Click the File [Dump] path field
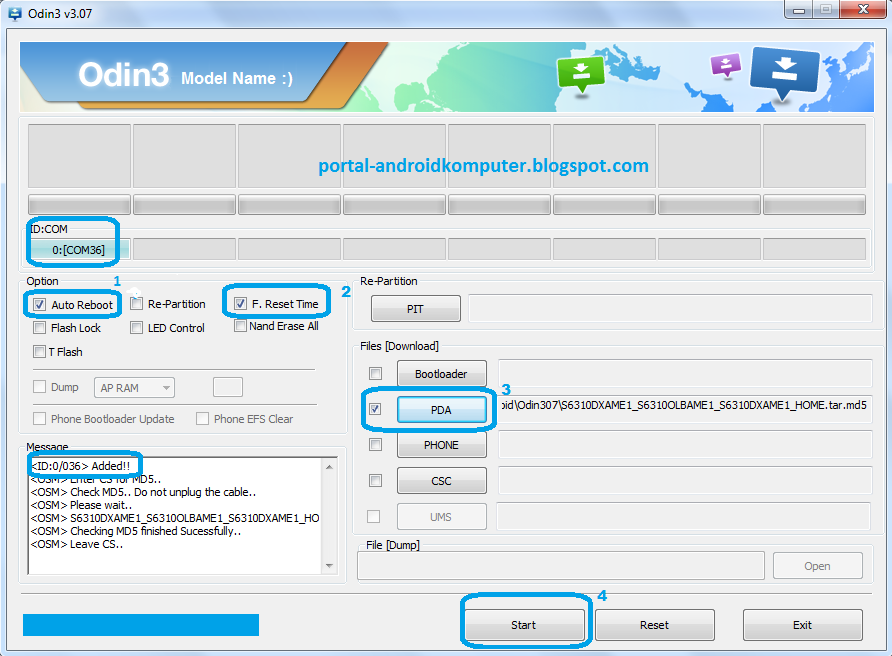The height and width of the screenshot is (656, 892). tap(561, 566)
